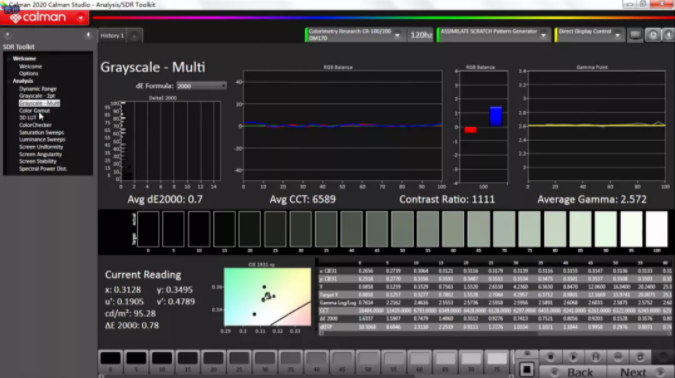Collapse the sidebar using left arrow
Image resolution: width=675 pixels, height=378 pixels.
[88, 35]
